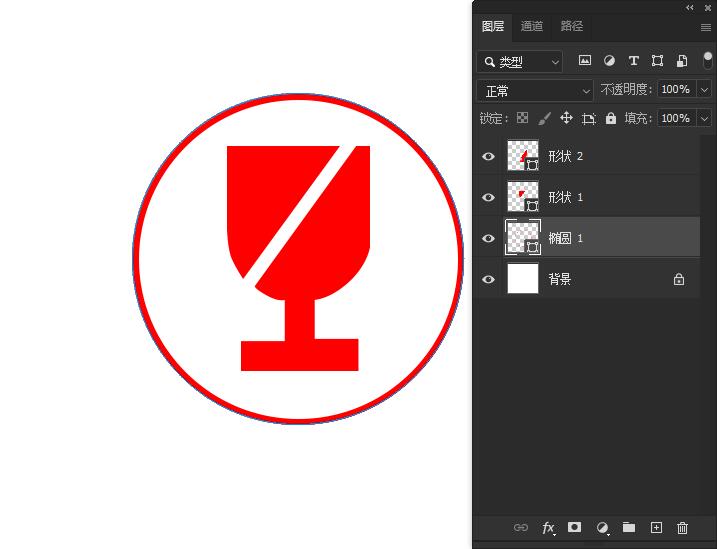The width and height of the screenshot is (717, 549).
Task: Click the link layers icon
Action: (520, 528)
